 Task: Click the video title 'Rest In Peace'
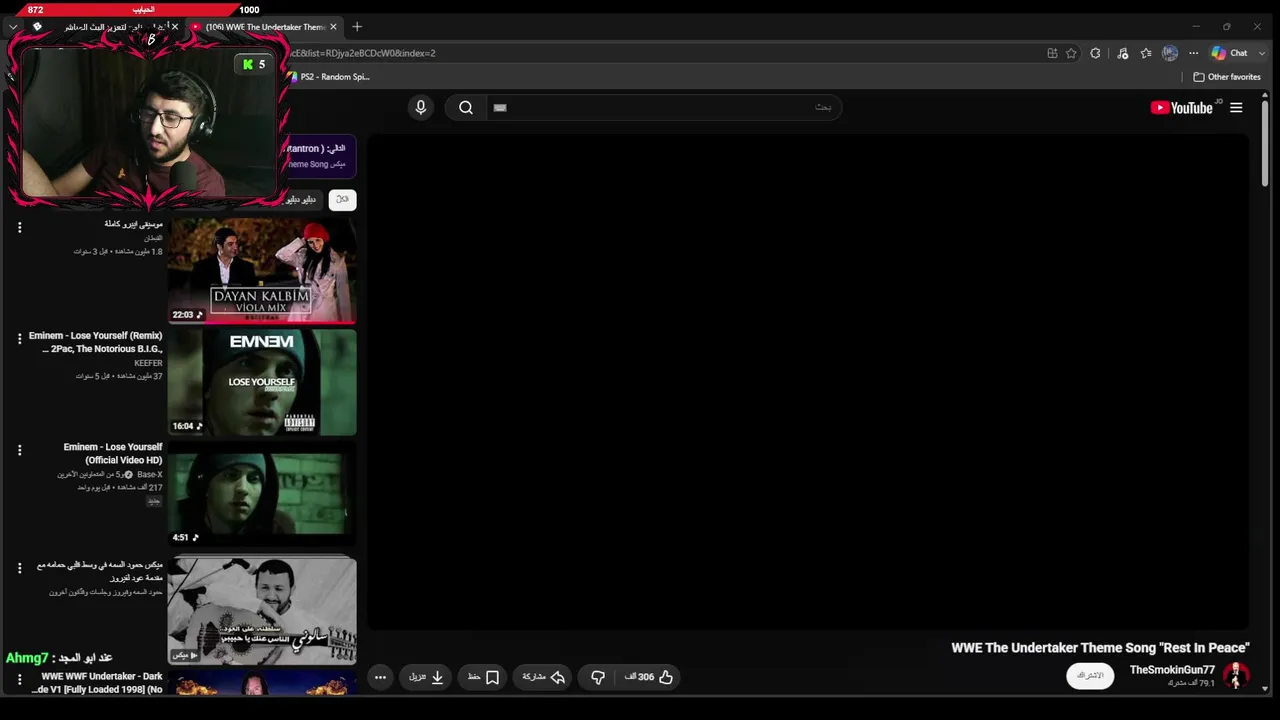coord(1100,647)
